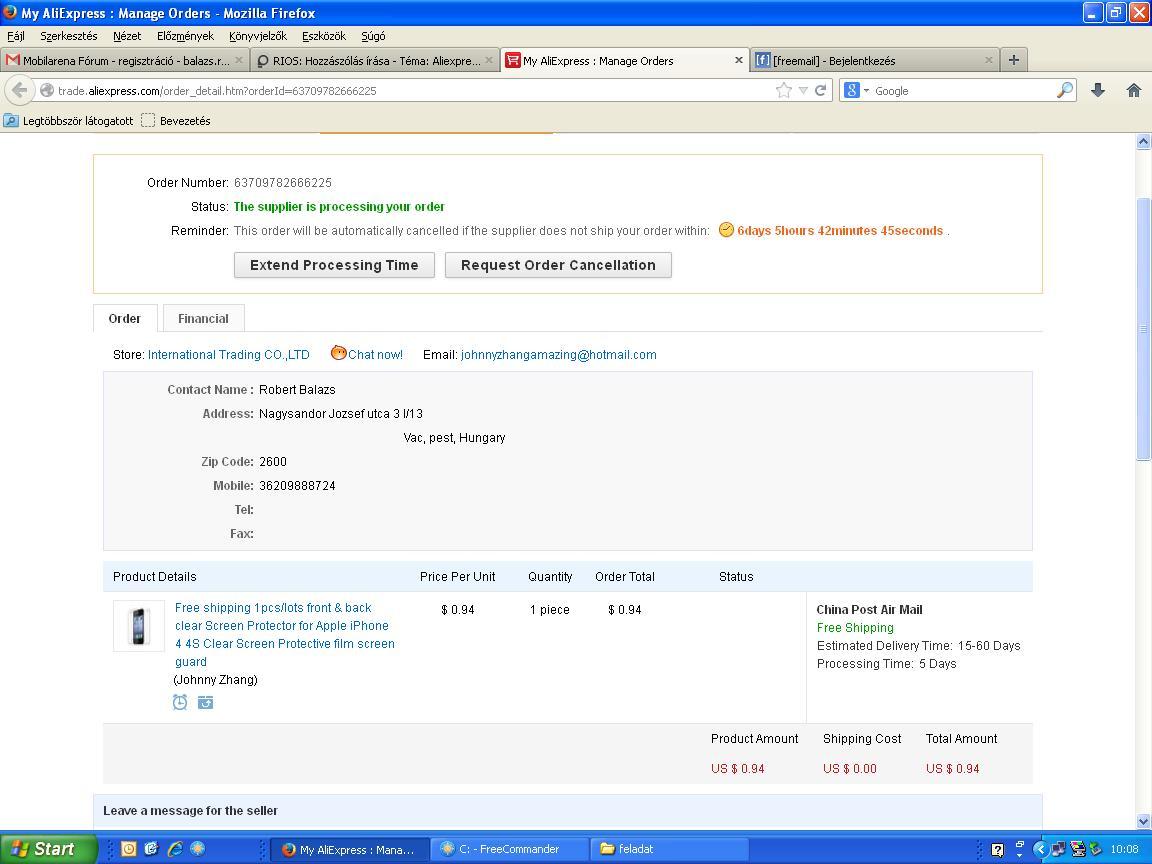Click Total Amount US $ 0.94 value

coord(952,768)
